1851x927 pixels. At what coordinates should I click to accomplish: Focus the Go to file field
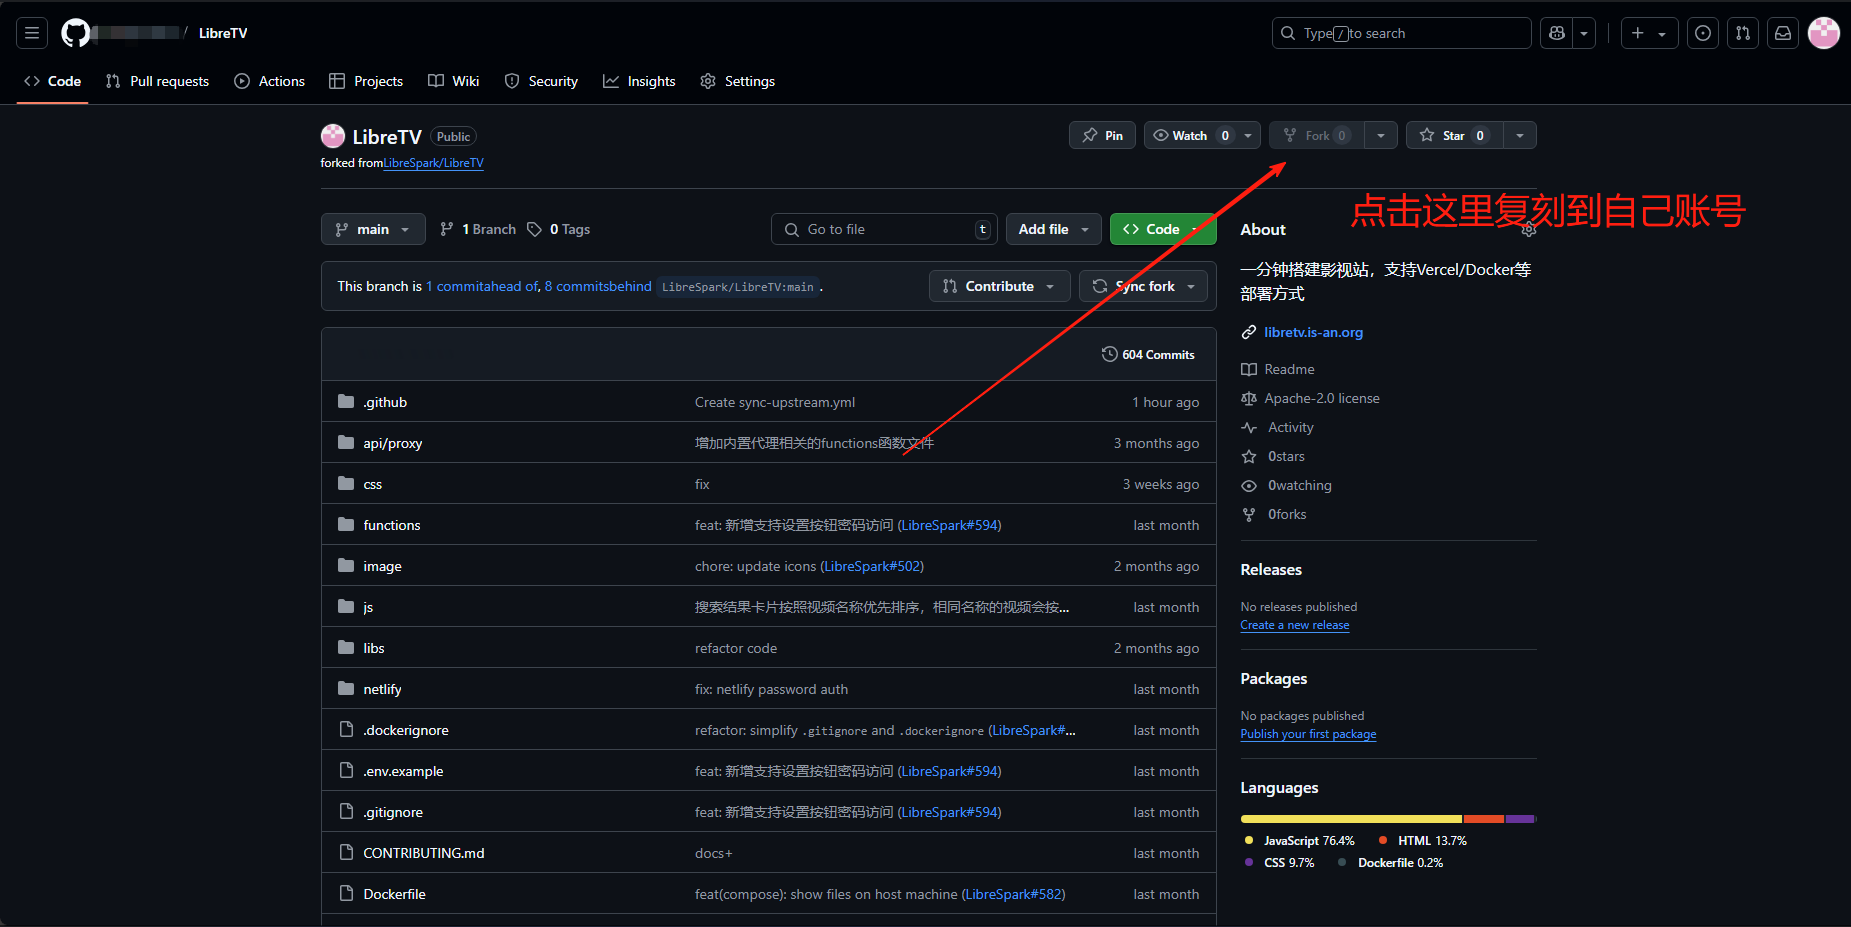coord(884,229)
